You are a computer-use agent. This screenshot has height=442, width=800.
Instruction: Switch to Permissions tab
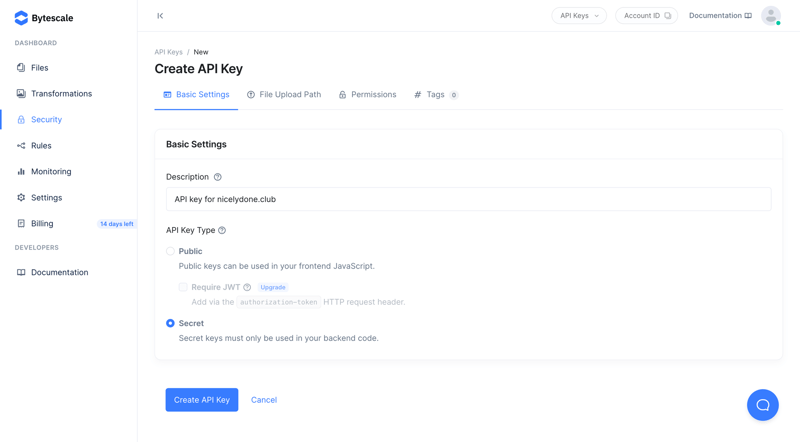pos(367,94)
